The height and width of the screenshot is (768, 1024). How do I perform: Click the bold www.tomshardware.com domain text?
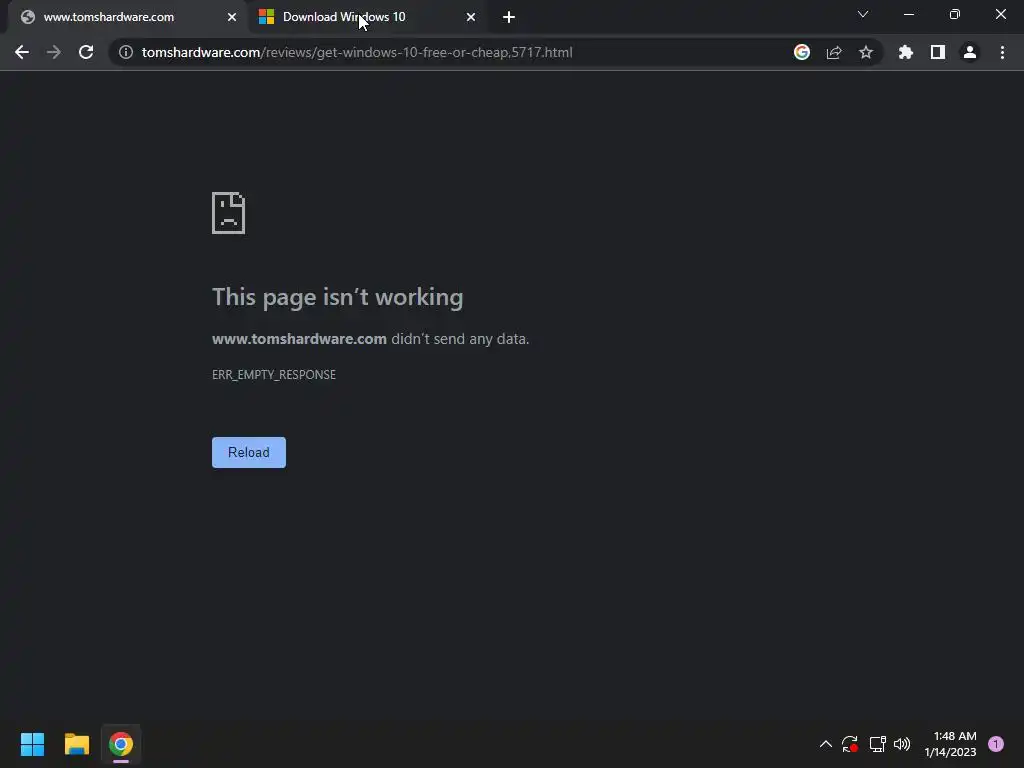coord(299,339)
